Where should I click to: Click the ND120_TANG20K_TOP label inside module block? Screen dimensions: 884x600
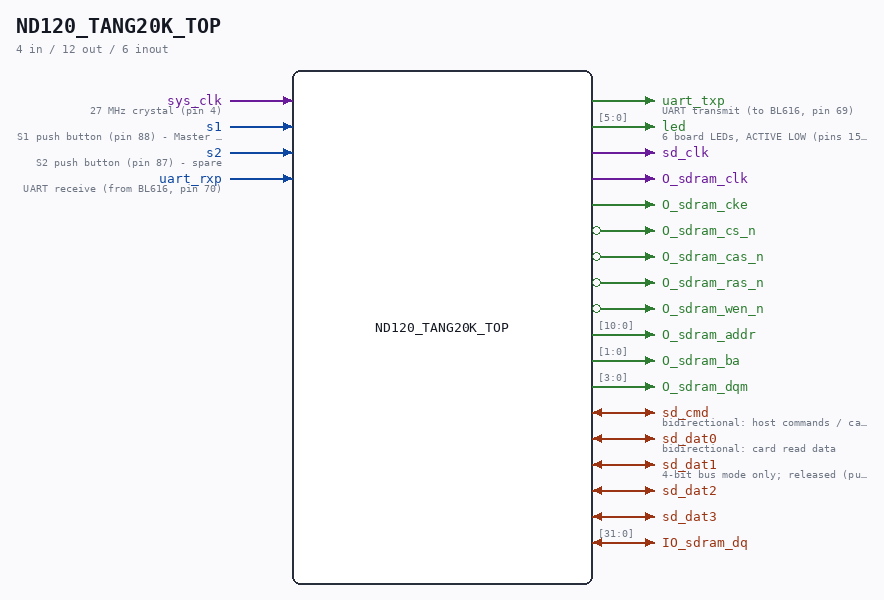click(x=442, y=328)
